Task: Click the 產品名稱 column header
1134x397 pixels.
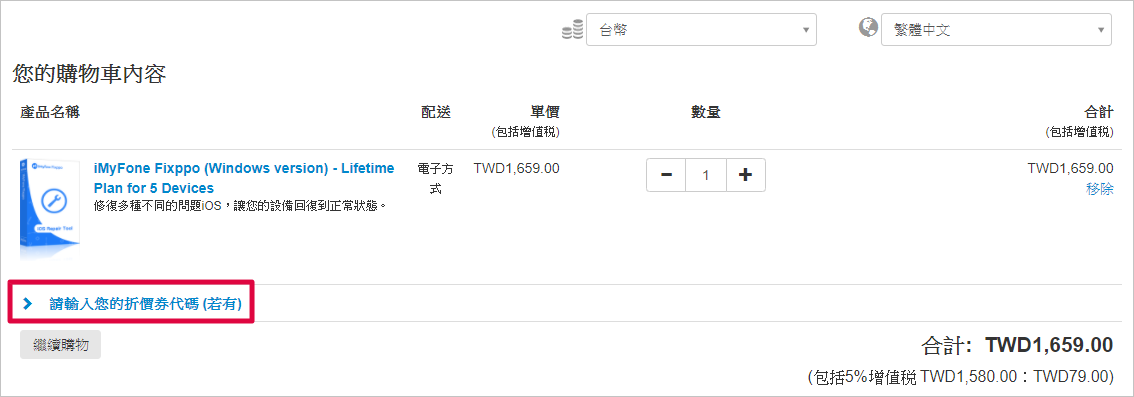Action: tap(50, 112)
